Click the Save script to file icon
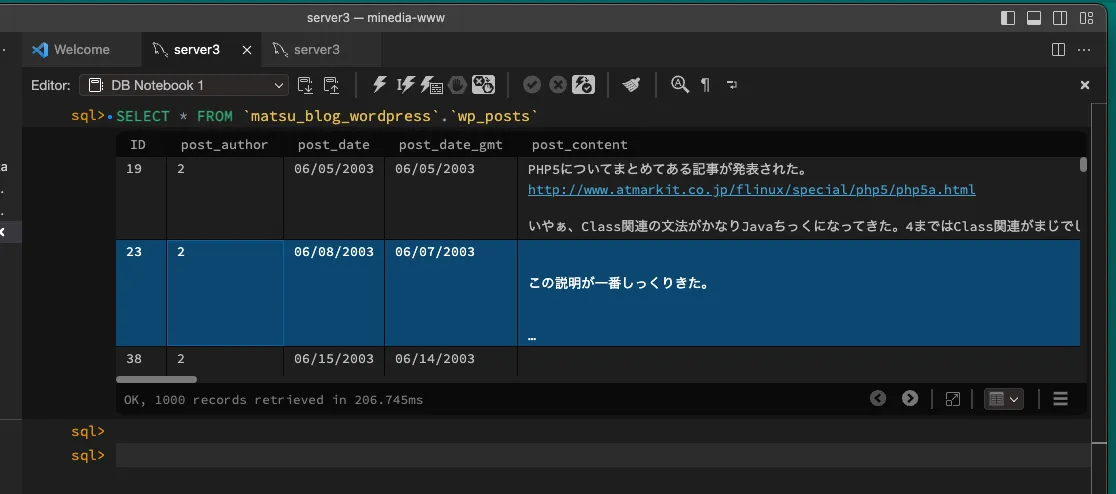Image resolution: width=1116 pixels, height=494 pixels. pyautogui.click(x=331, y=85)
